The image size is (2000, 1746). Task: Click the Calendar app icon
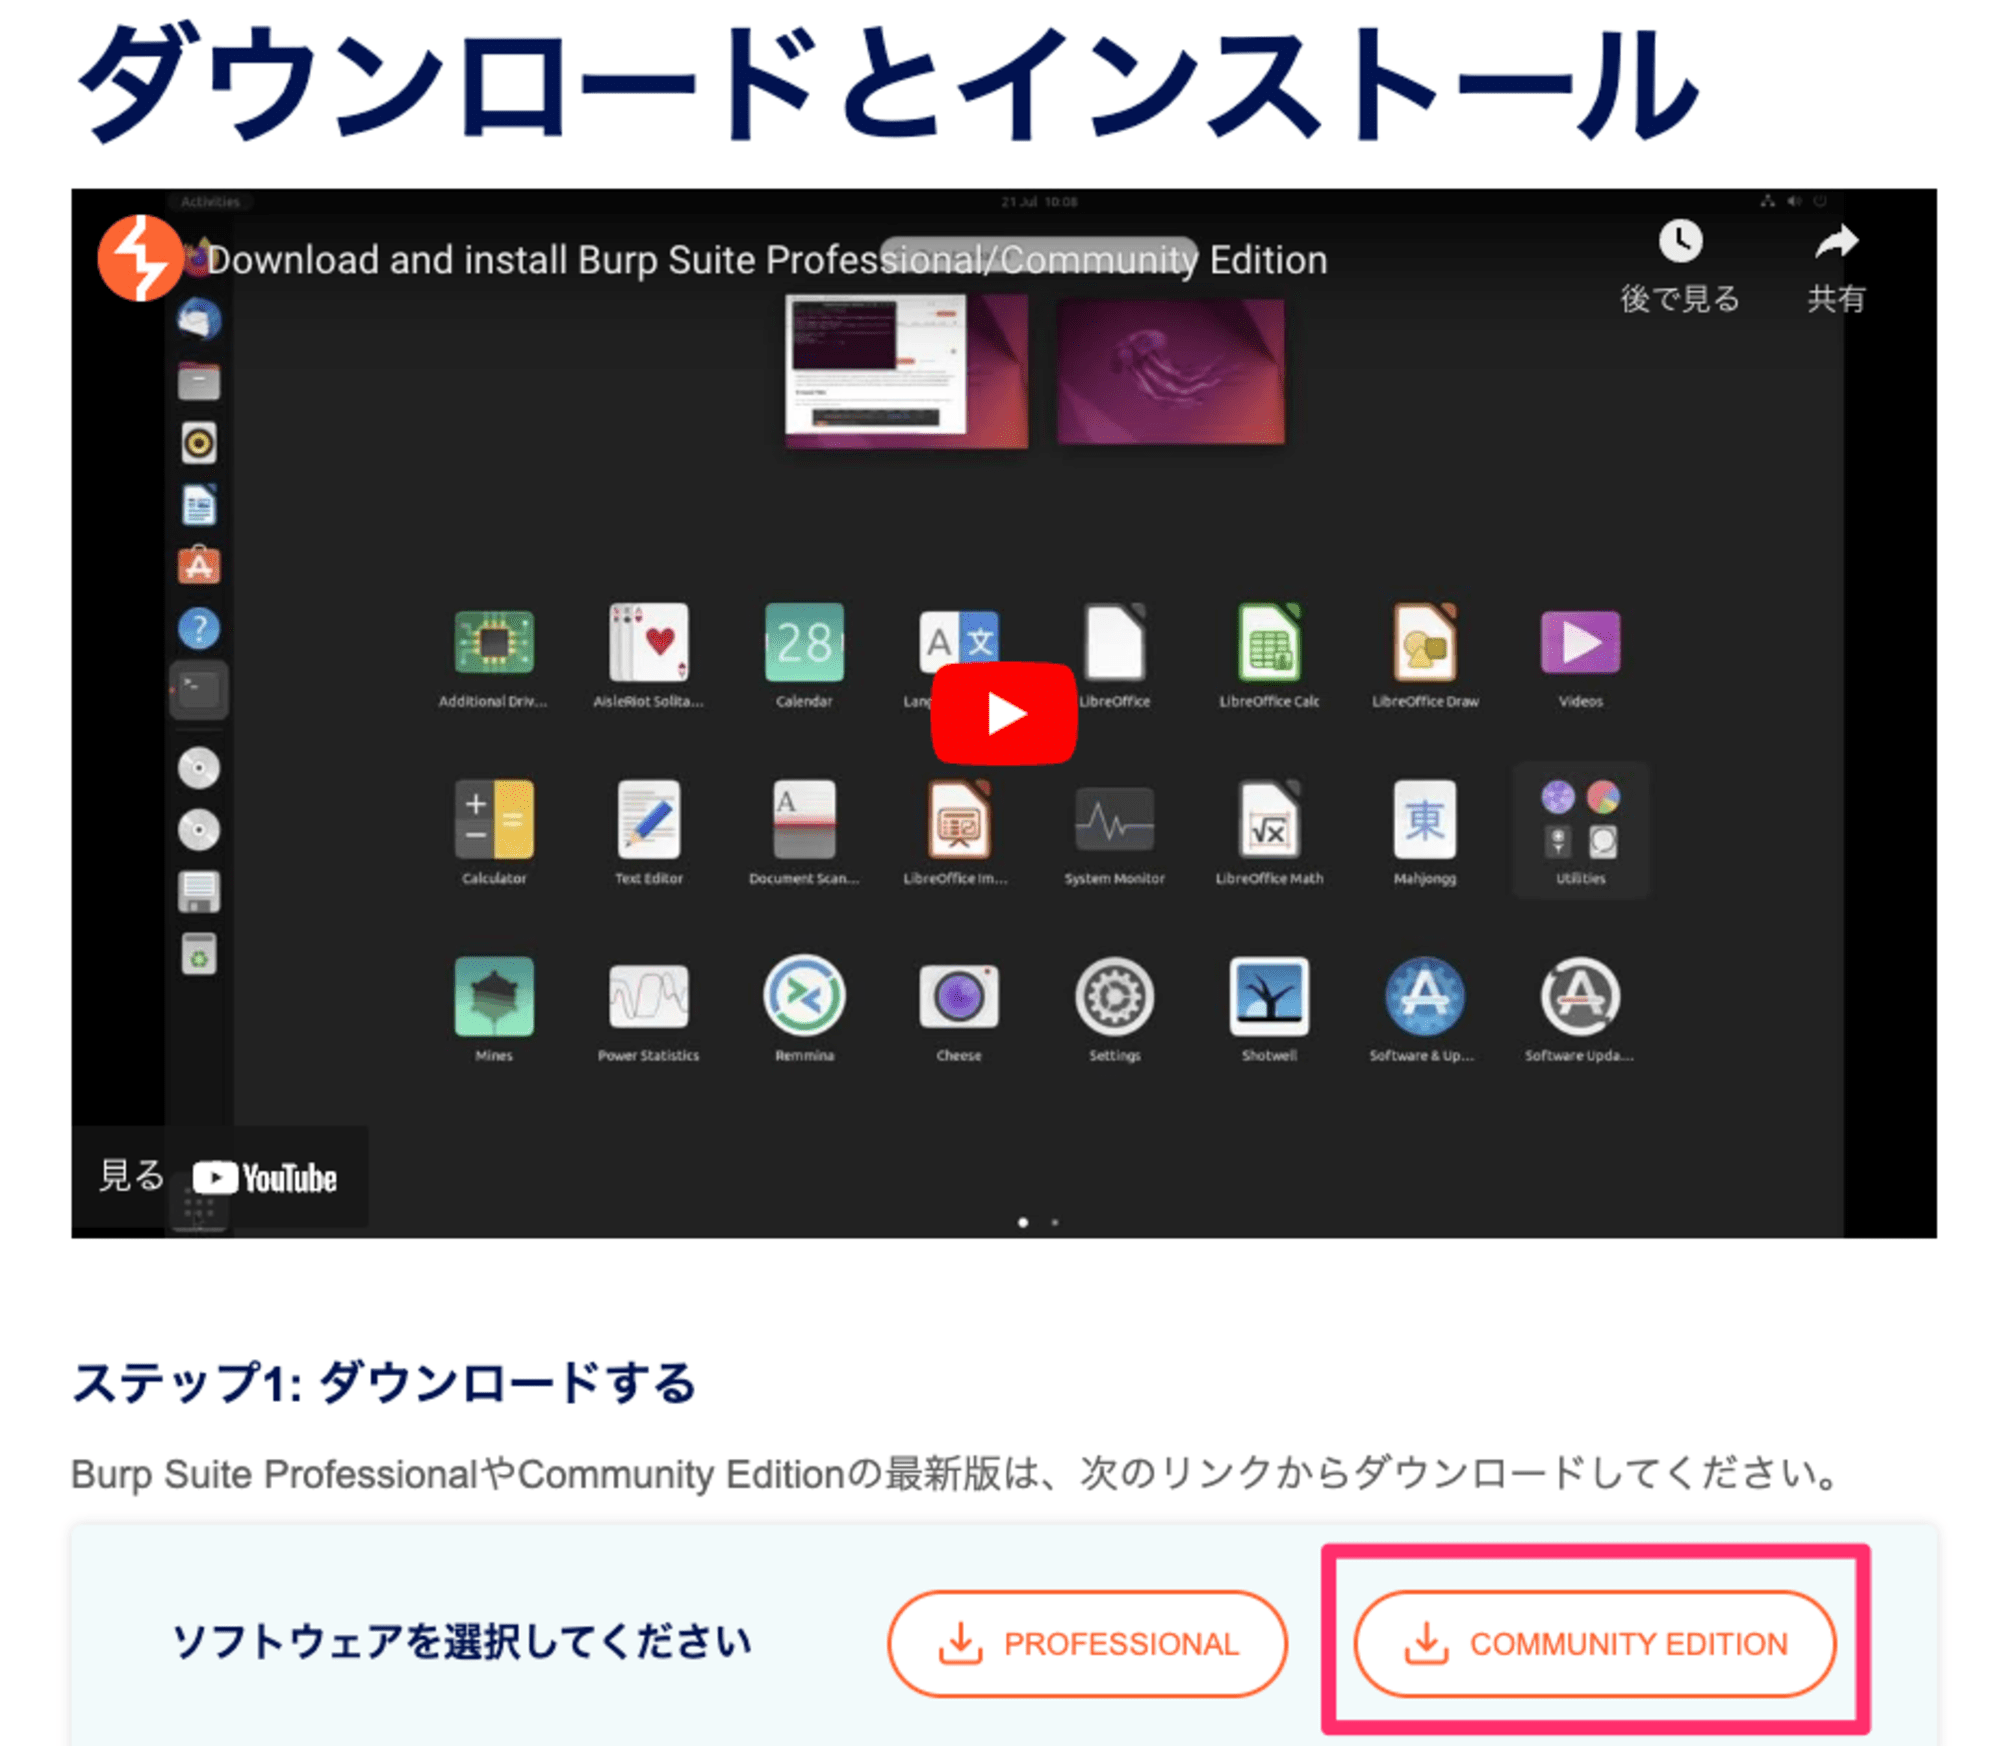[x=804, y=642]
